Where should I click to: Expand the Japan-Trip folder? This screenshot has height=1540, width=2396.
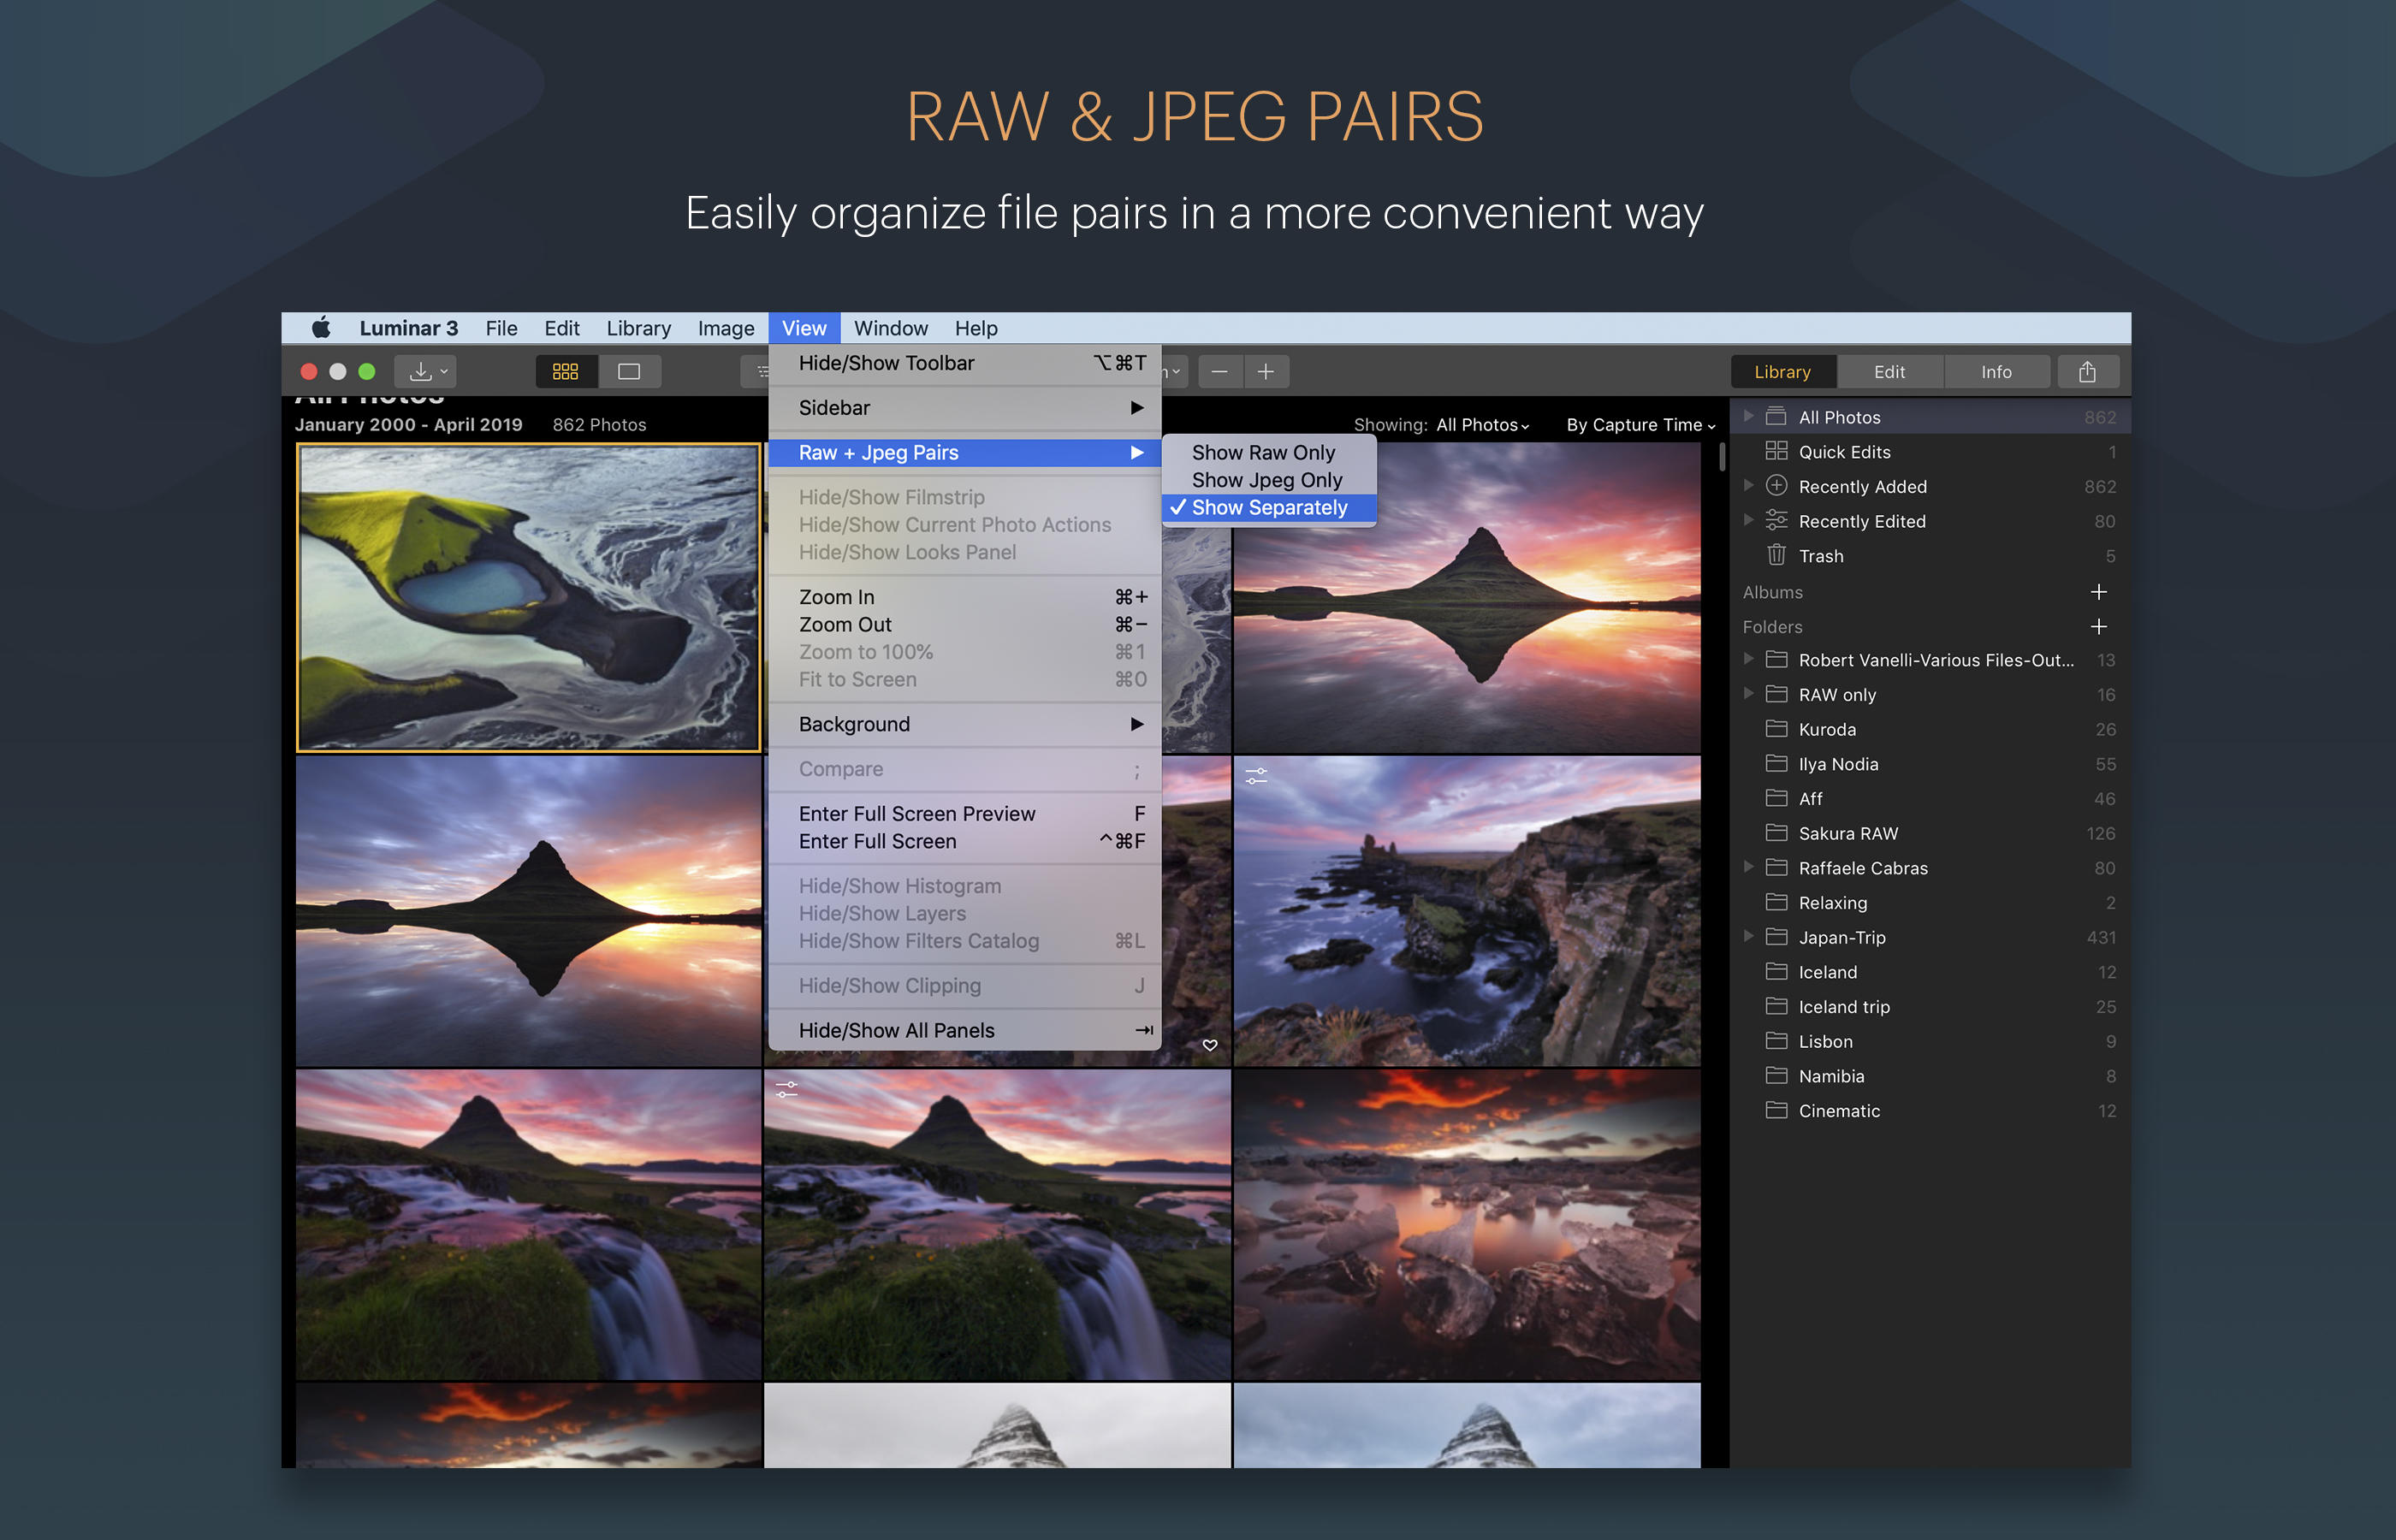pyautogui.click(x=1747, y=939)
